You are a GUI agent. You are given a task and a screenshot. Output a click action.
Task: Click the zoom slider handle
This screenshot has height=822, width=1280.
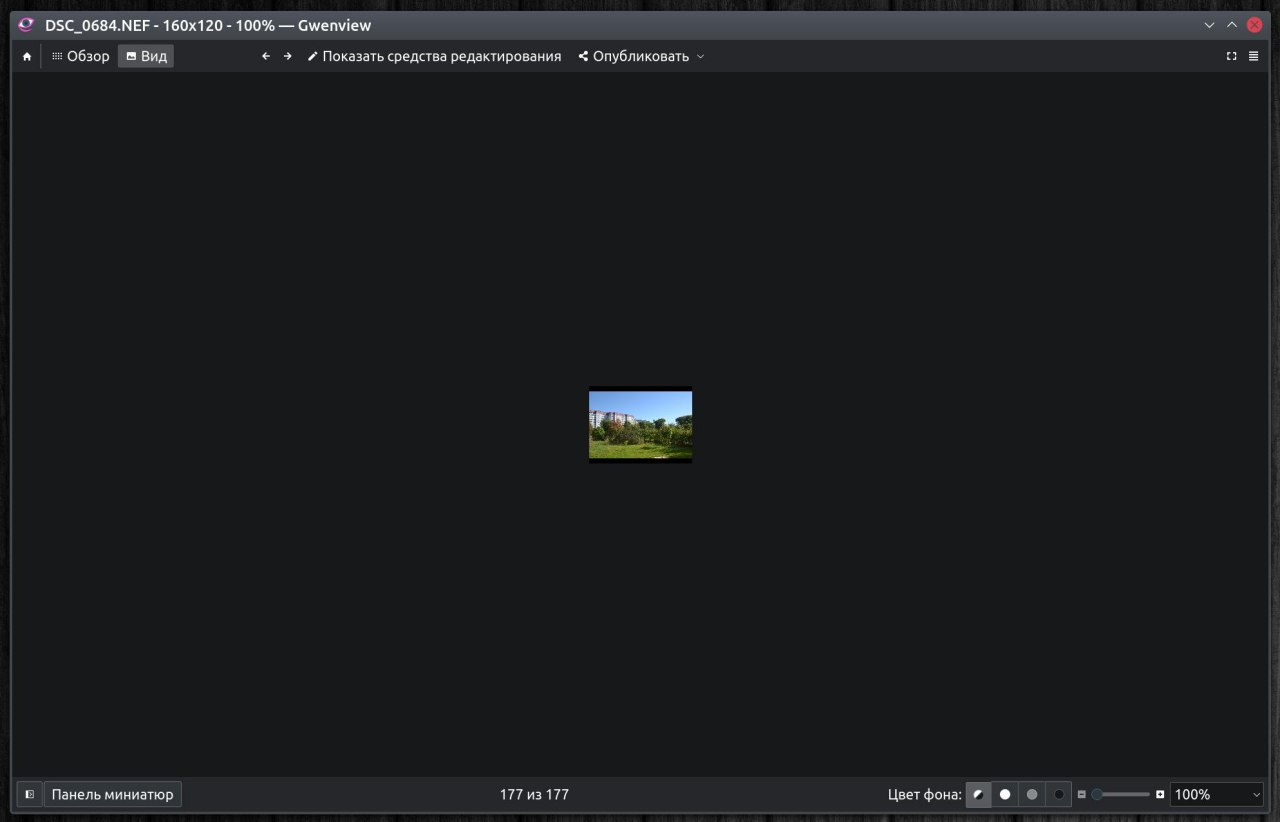[1097, 795]
